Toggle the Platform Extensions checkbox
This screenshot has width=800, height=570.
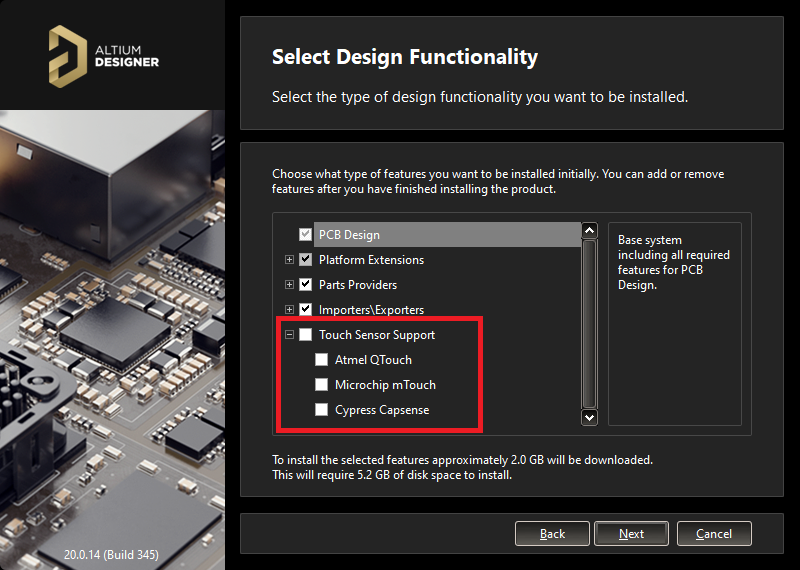click(x=306, y=260)
